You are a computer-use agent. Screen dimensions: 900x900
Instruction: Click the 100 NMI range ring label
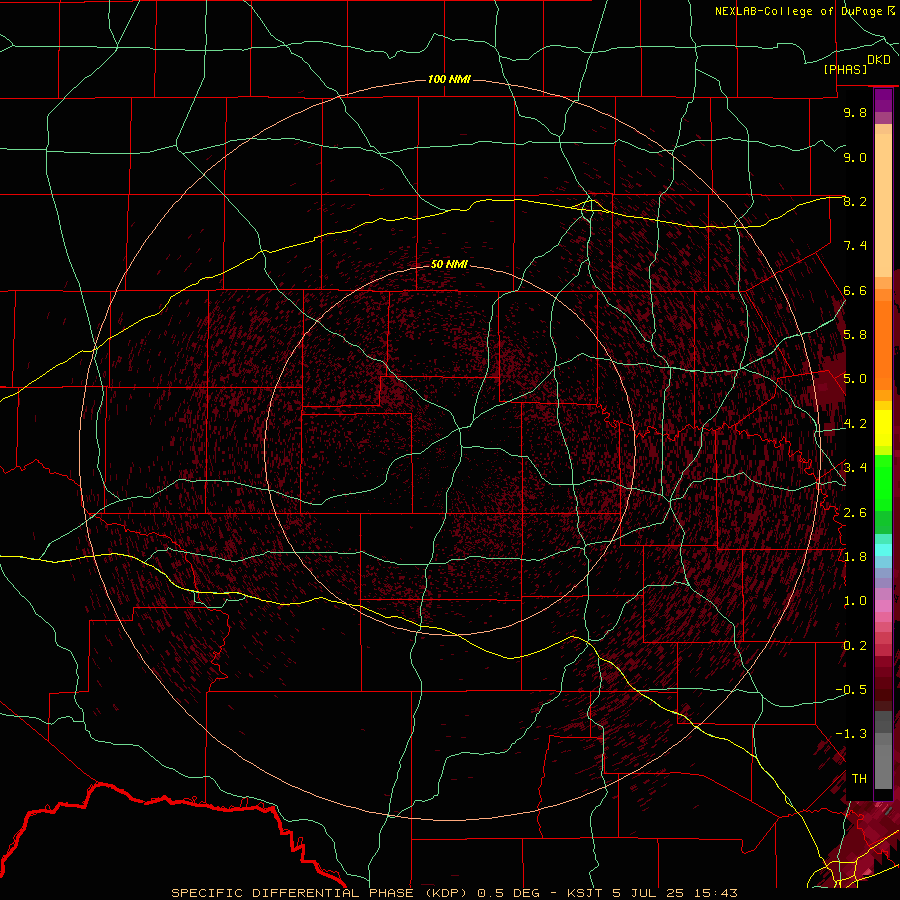coord(449,79)
